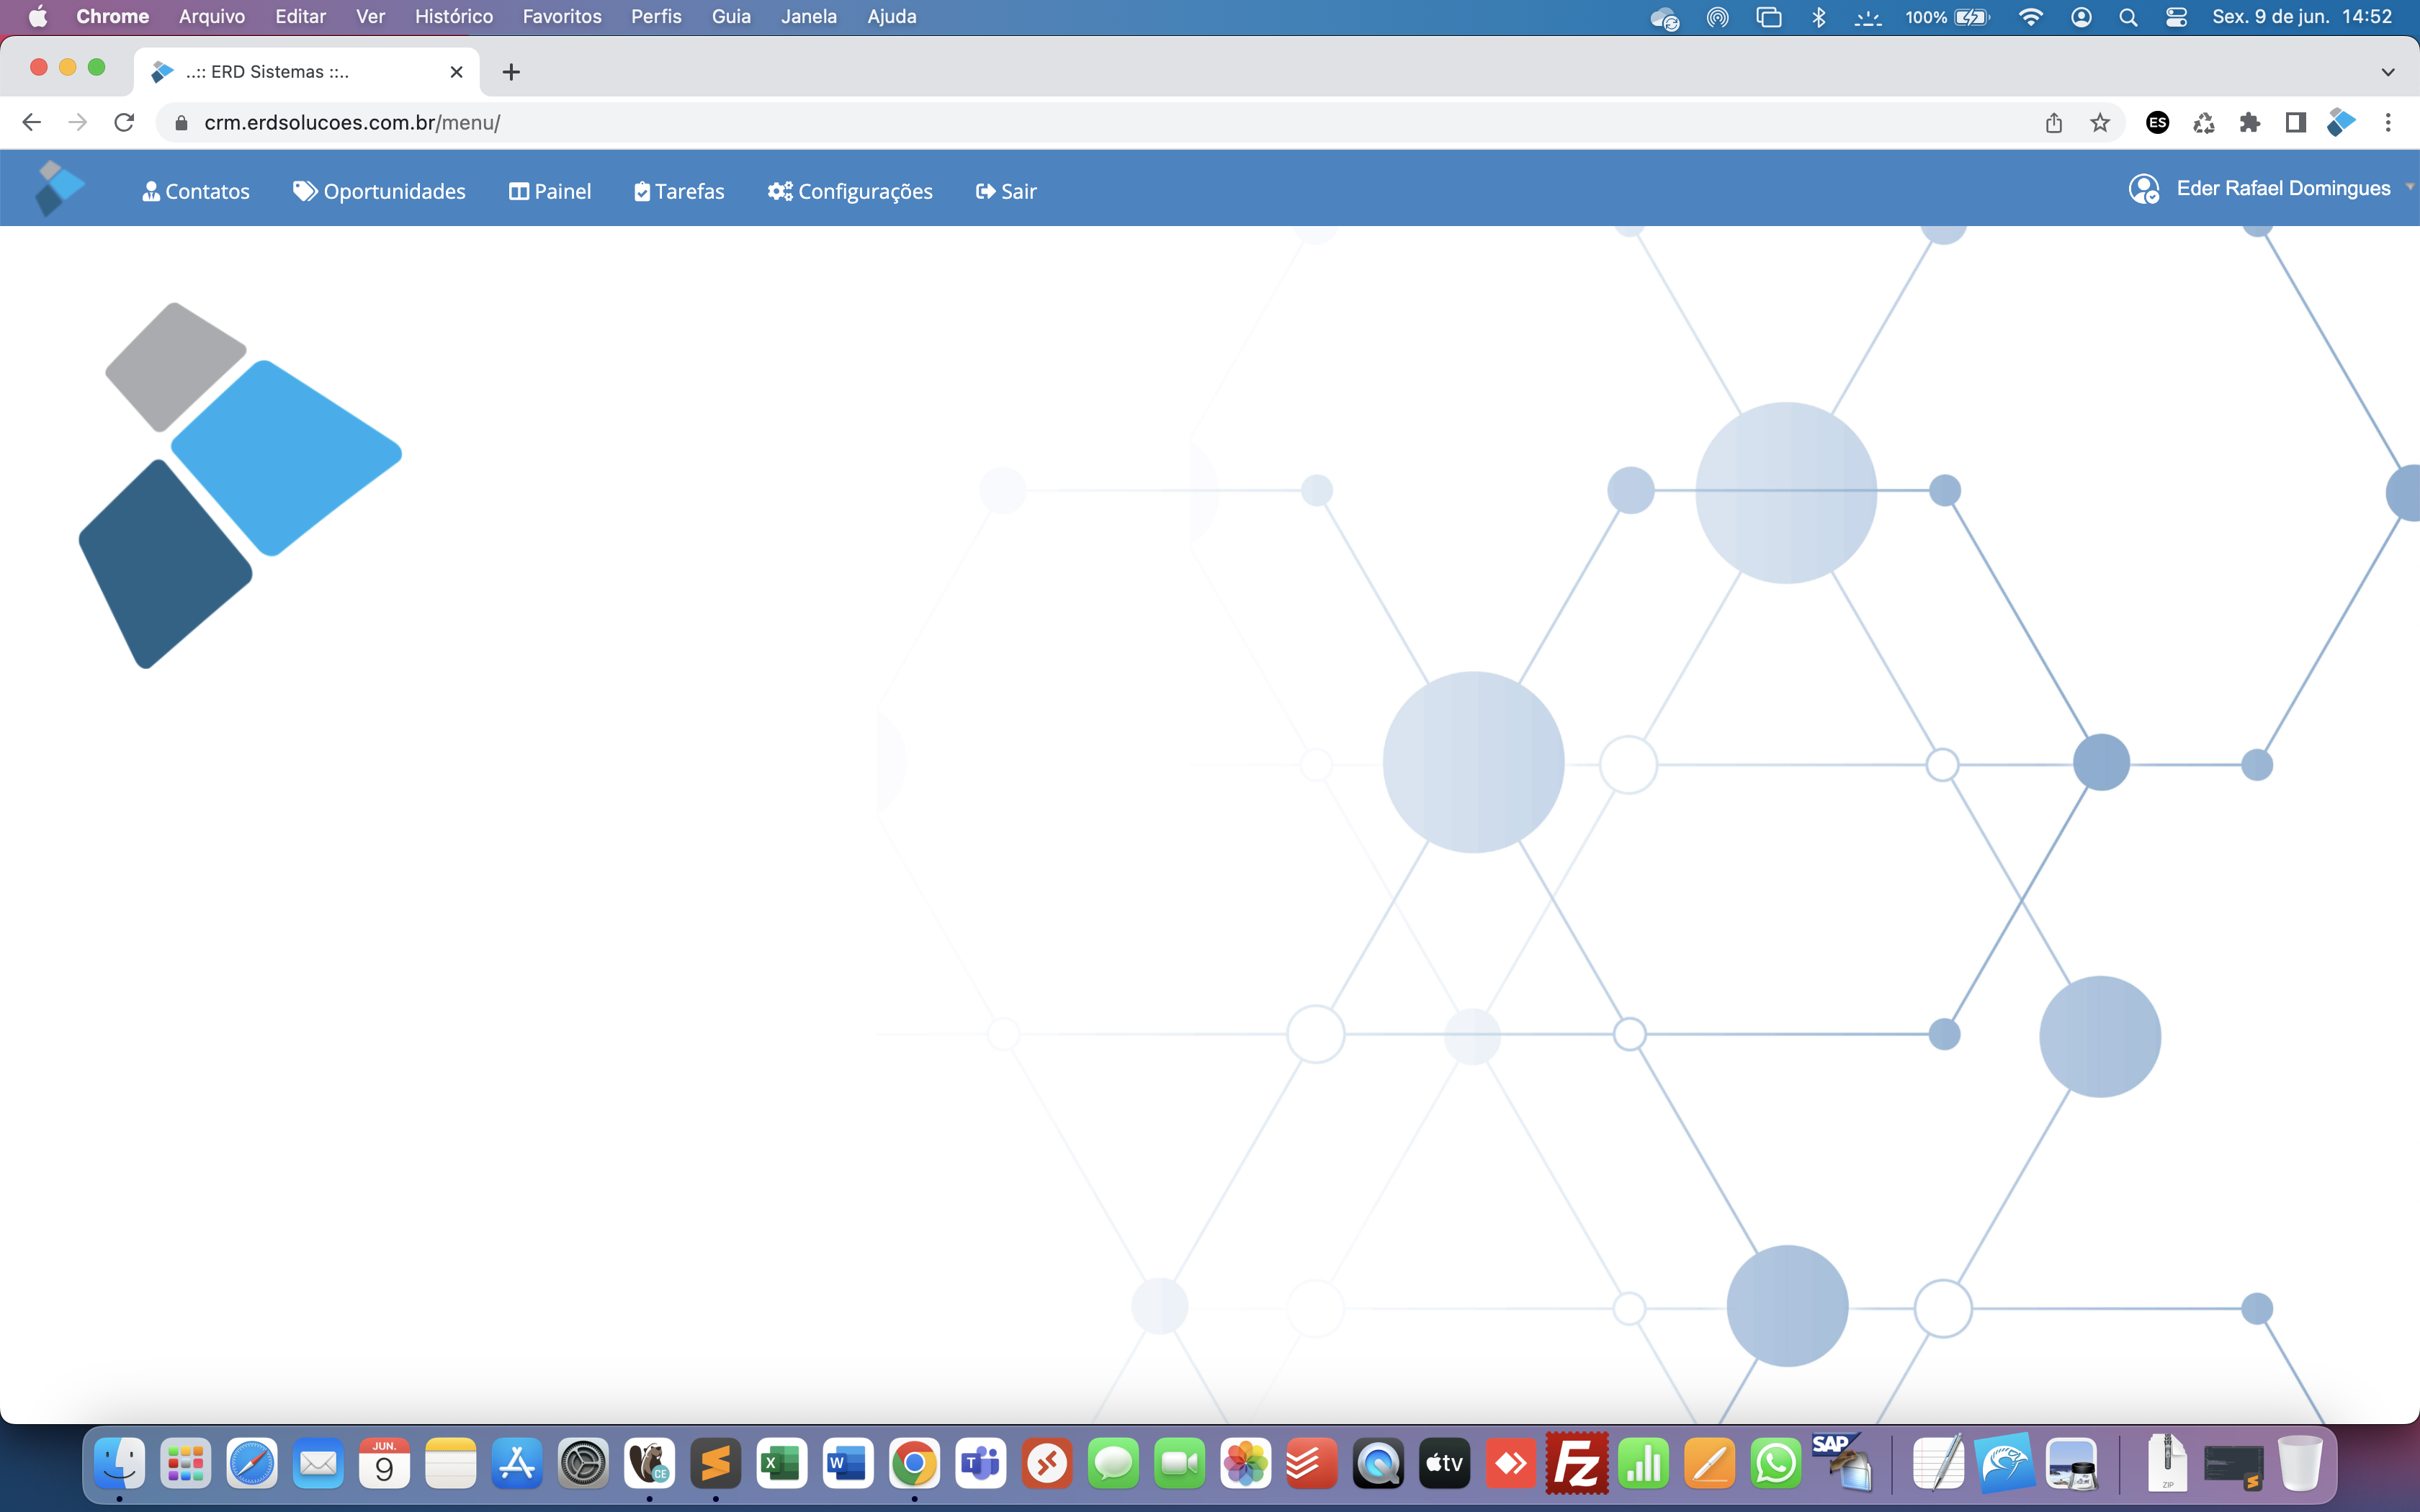Go to the Painel page

click(x=550, y=191)
